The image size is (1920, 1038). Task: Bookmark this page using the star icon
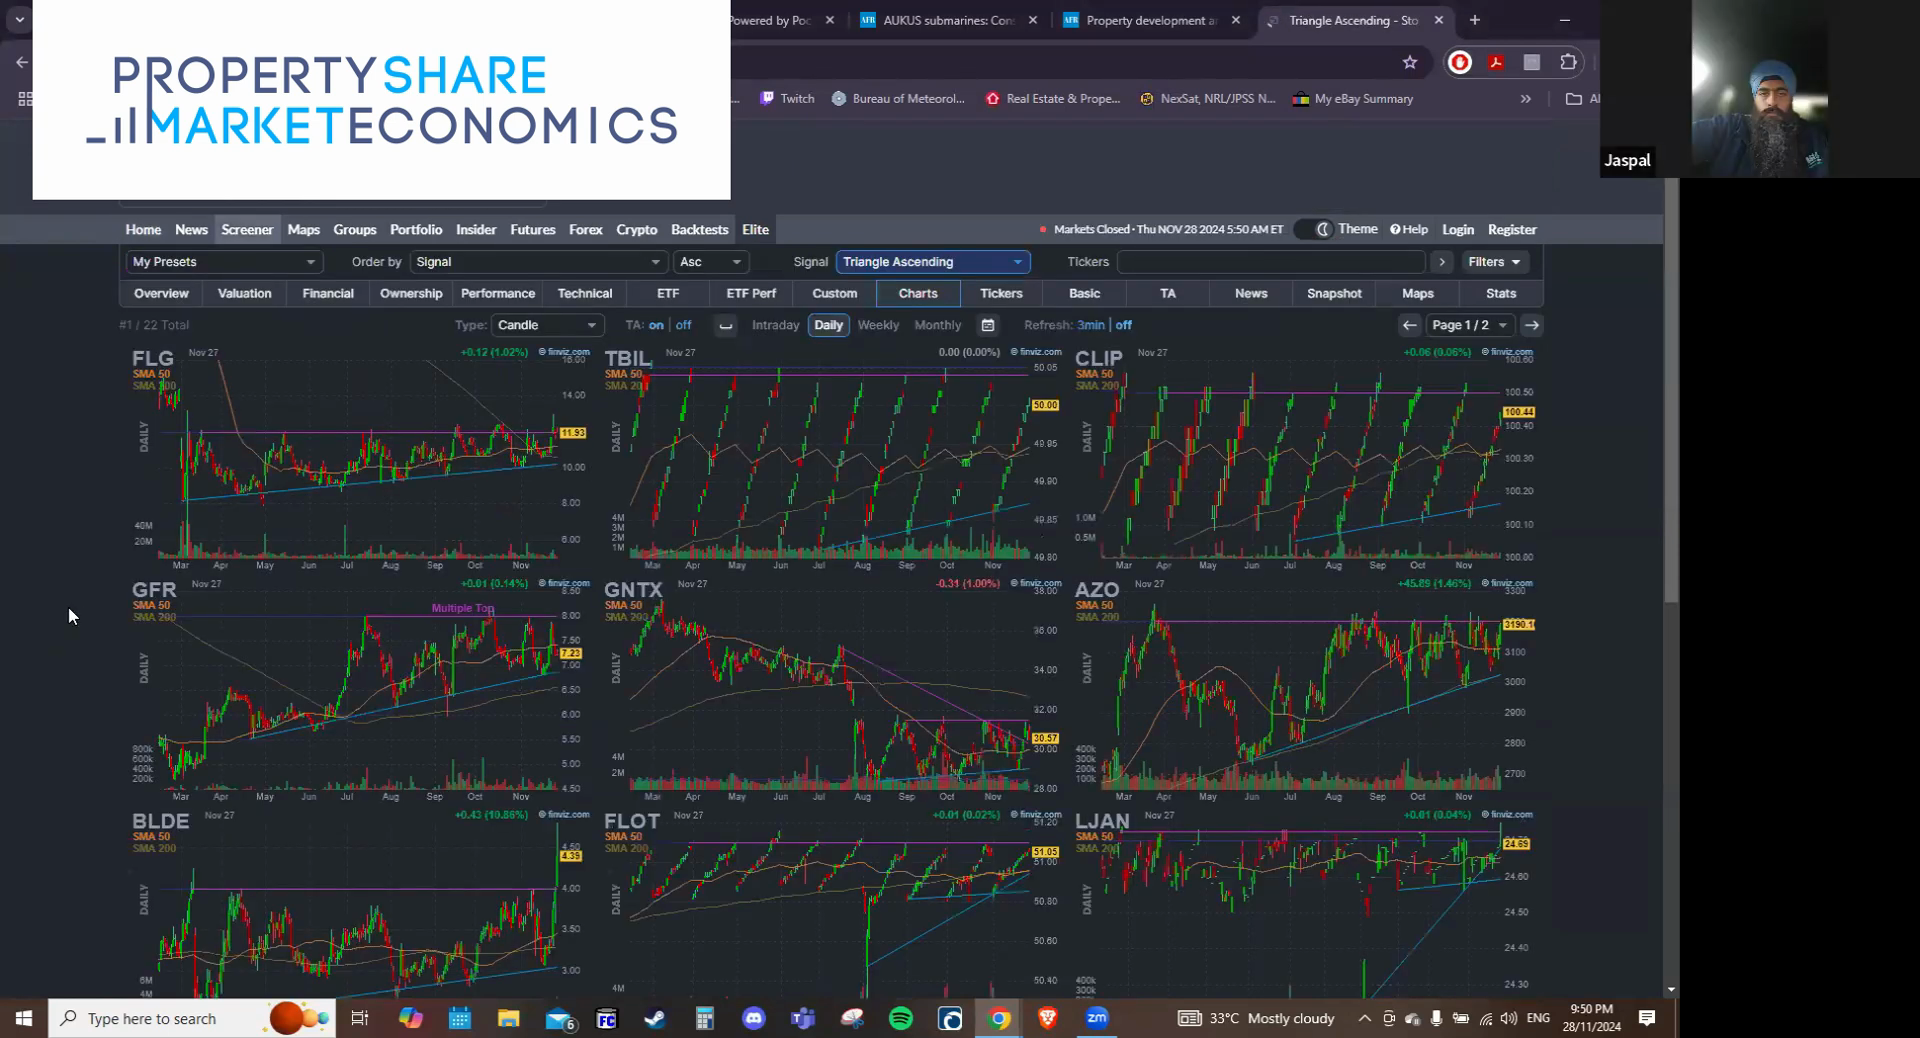[1410, 62]
